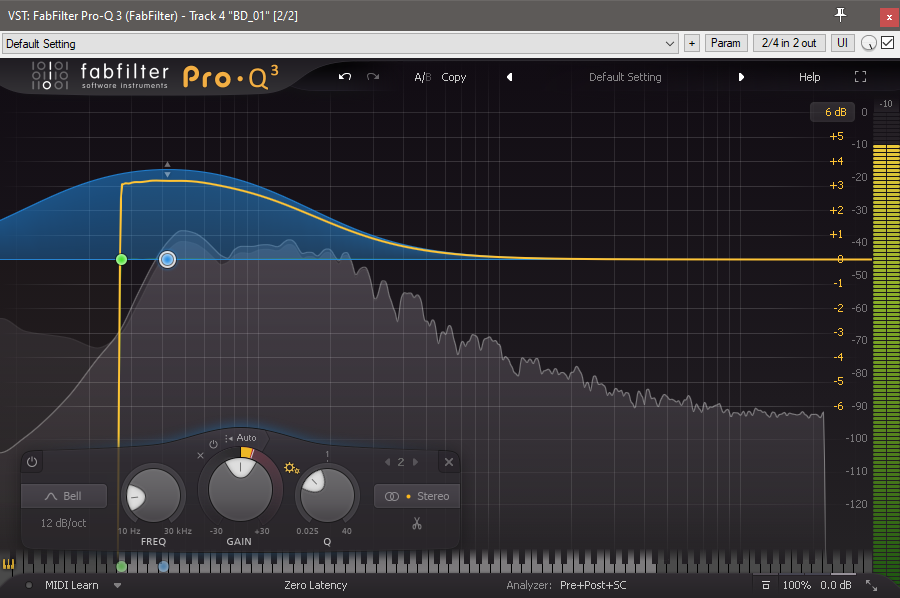The width and height of the screenshot is (900, 598).
Task: Click the 0.0 dB output level
Action: pos(836,585)
